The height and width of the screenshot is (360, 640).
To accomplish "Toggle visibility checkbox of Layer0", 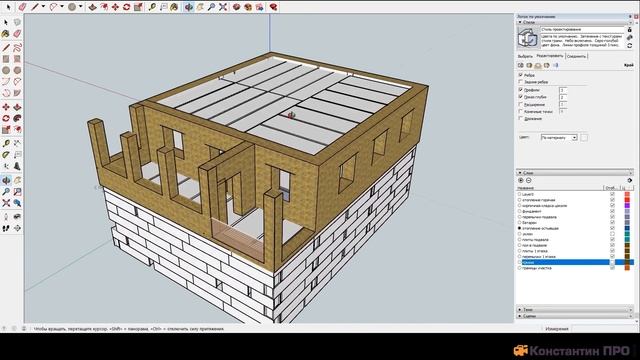I will 612,194.
